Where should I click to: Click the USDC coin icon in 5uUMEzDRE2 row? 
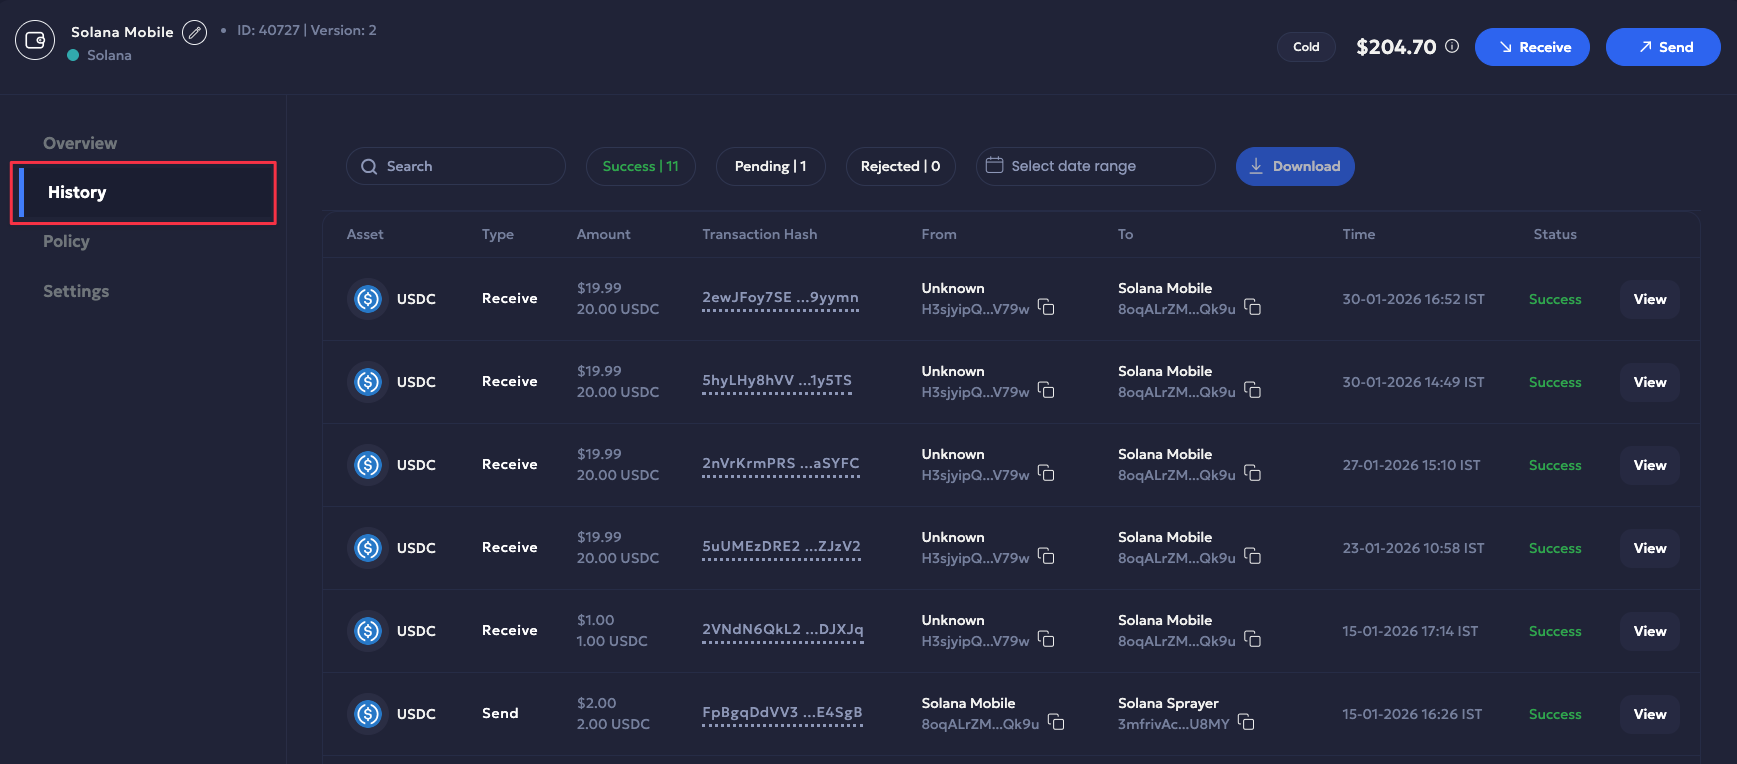click(x=368, y=548)
